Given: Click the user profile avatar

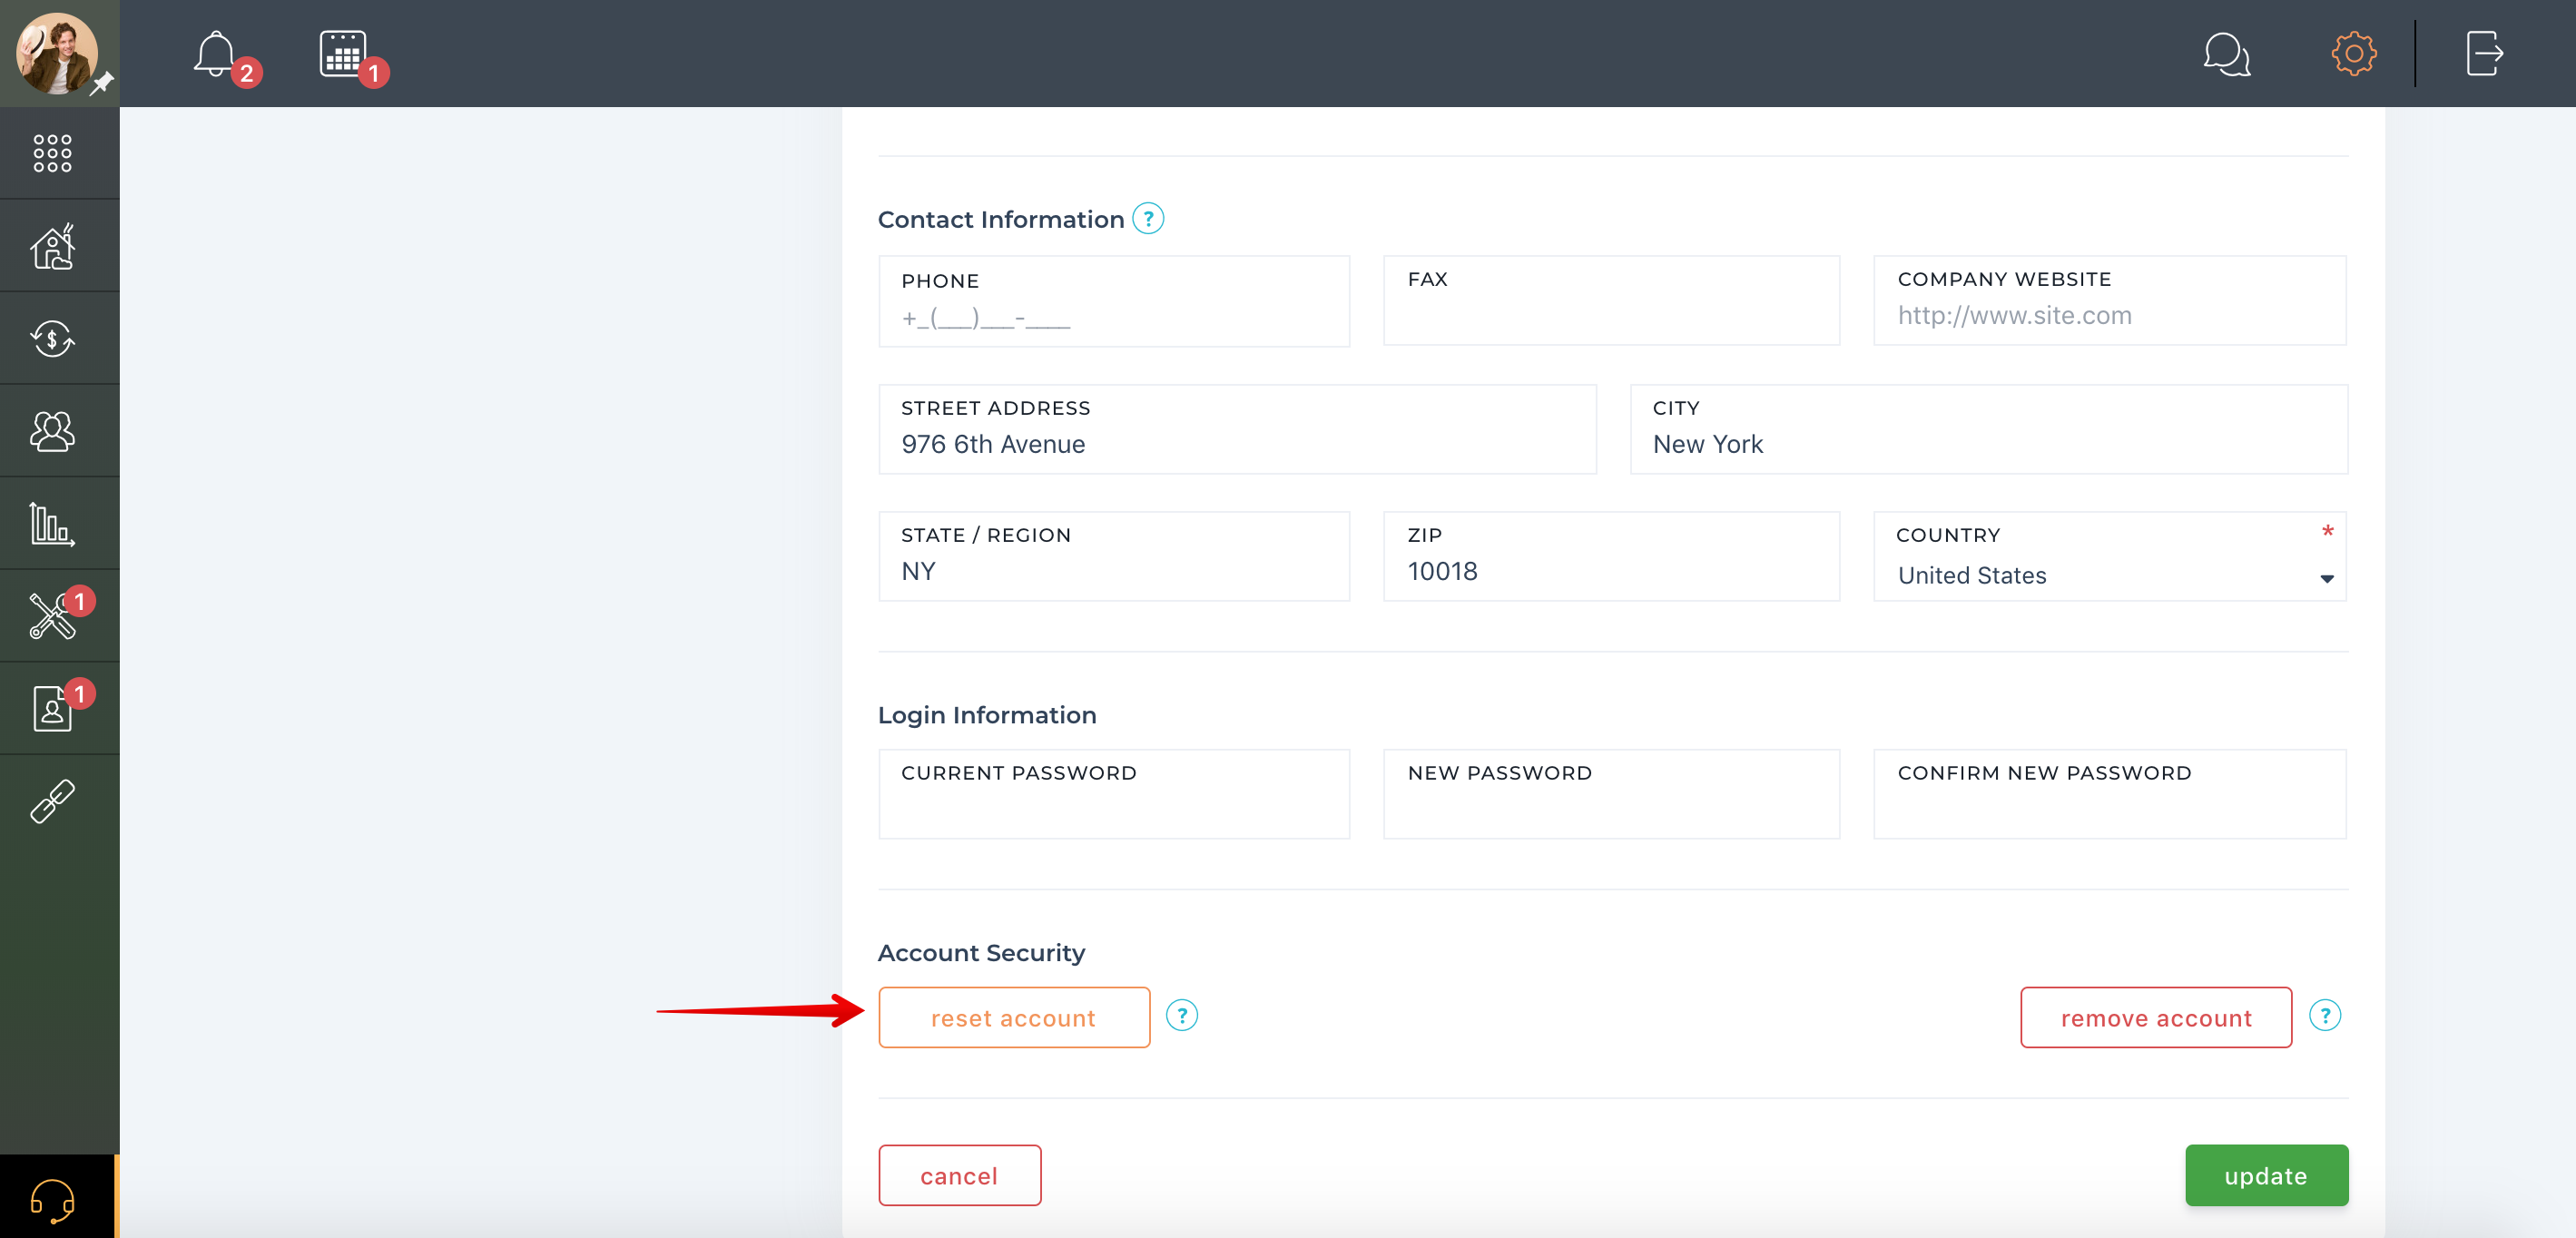Looking at the screenshot, I should 56,53.
